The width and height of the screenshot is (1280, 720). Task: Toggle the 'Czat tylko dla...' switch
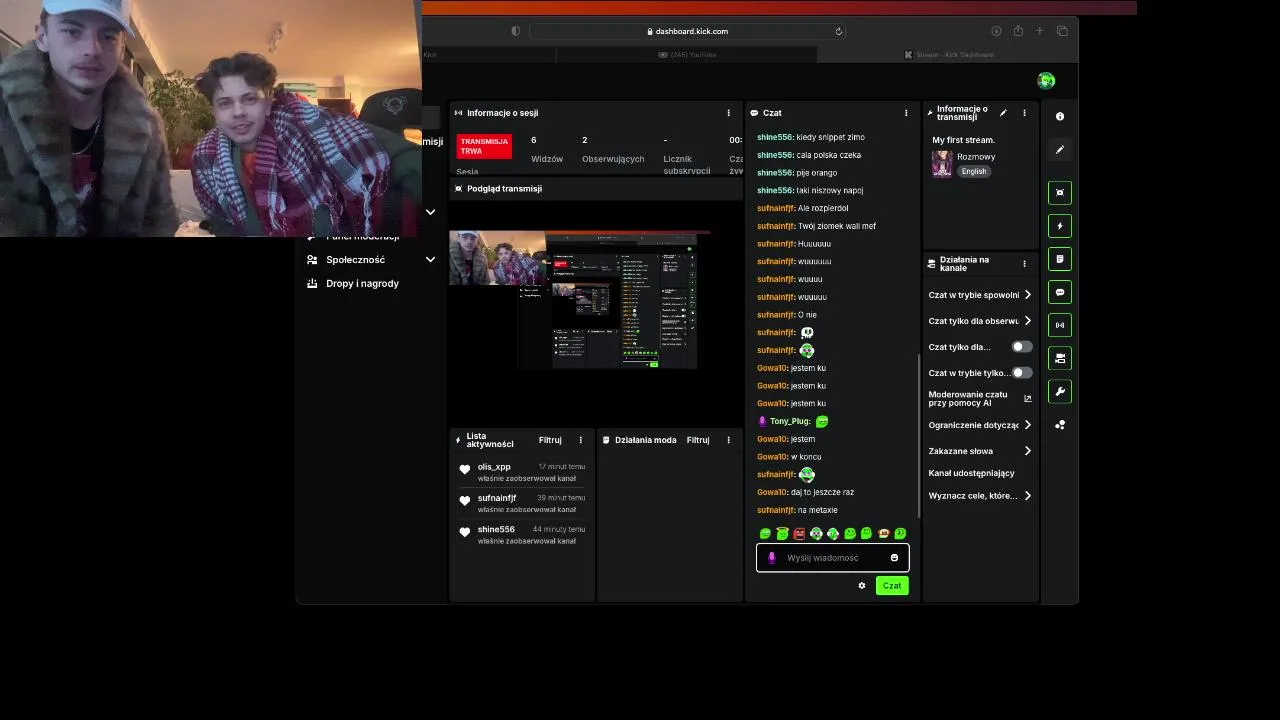point(1022,347)
